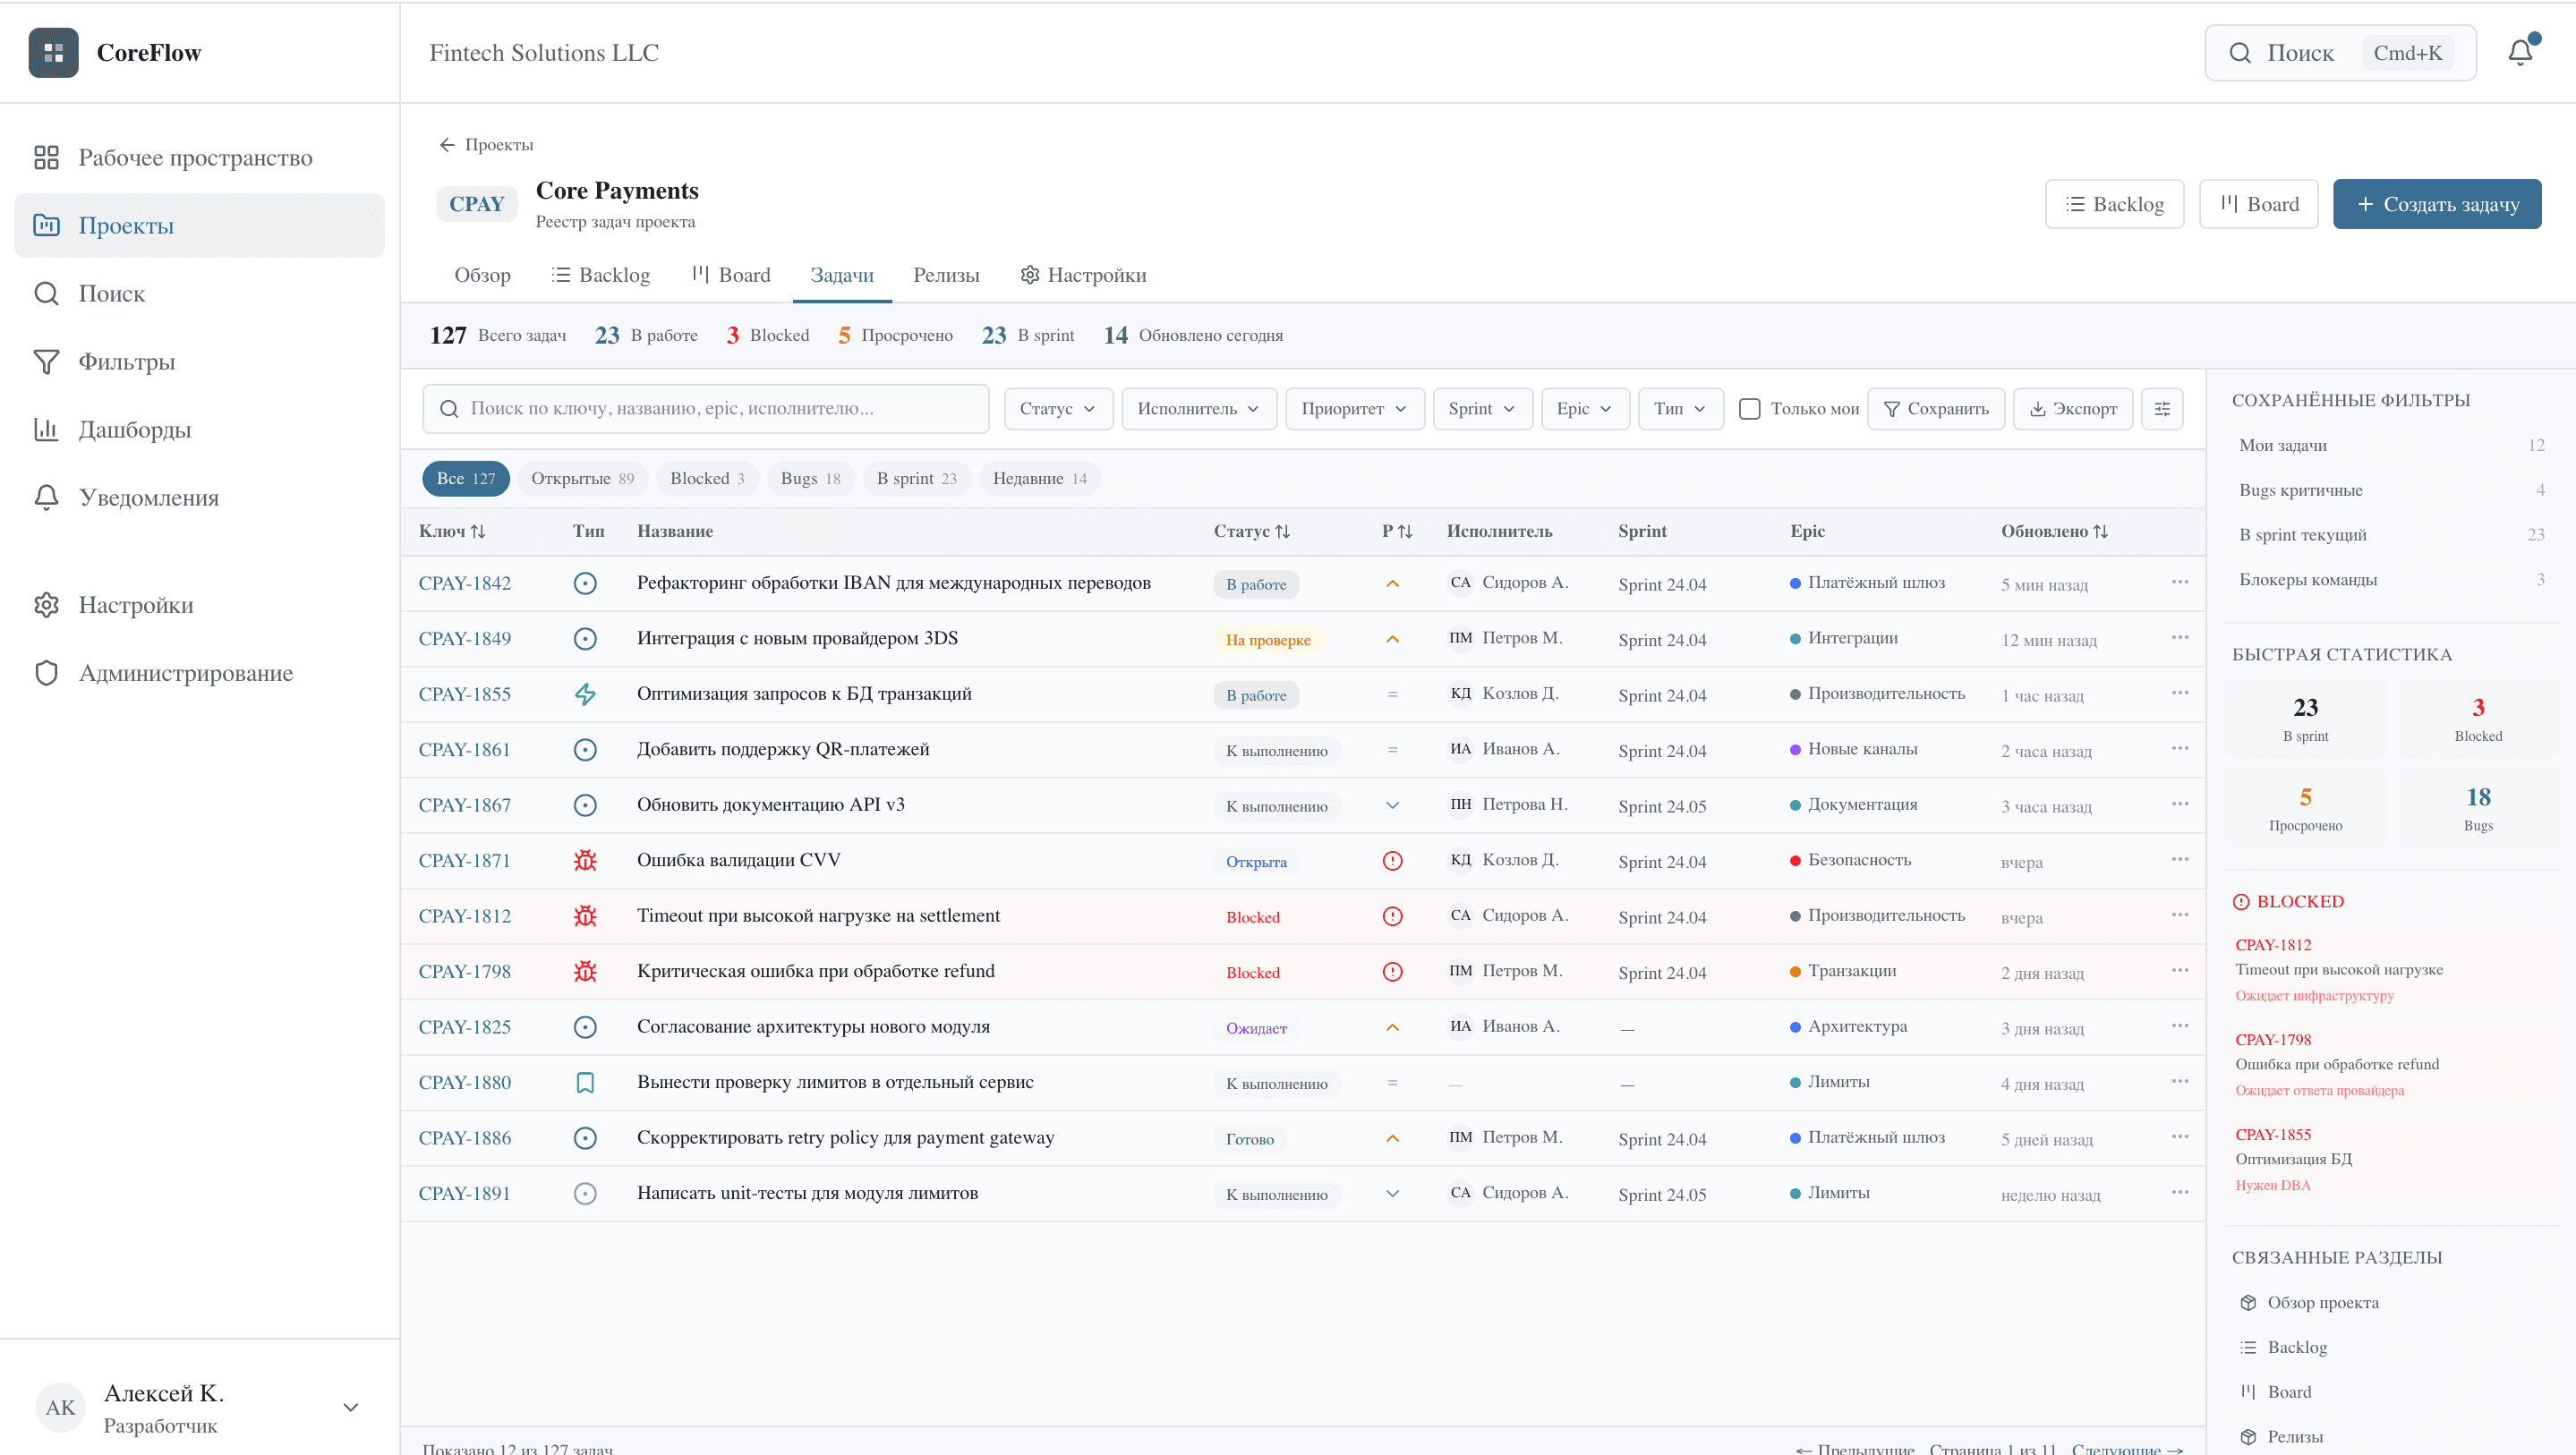The height and width of the screenshot is (1455, 2576).
Task: Toggle the Bugs 18 filter chip
Action: tap(810, 478)
